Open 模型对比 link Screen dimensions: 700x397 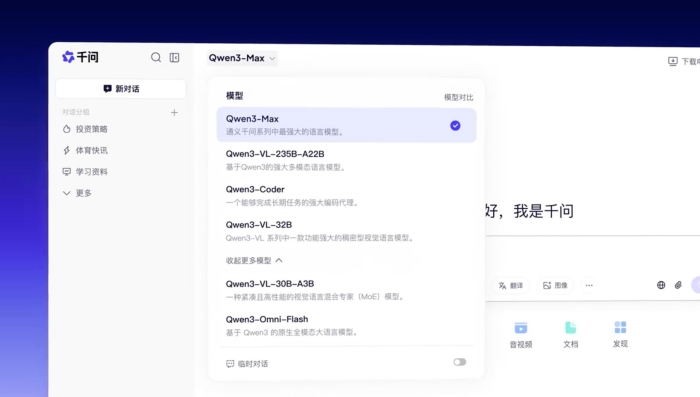pyautogui.click(x=458, y=97)
